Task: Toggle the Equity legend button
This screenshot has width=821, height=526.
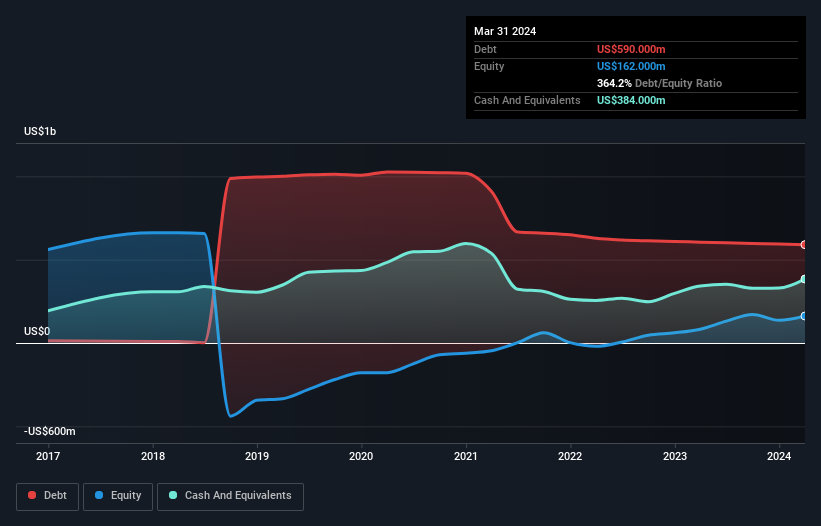Action: 118,496
